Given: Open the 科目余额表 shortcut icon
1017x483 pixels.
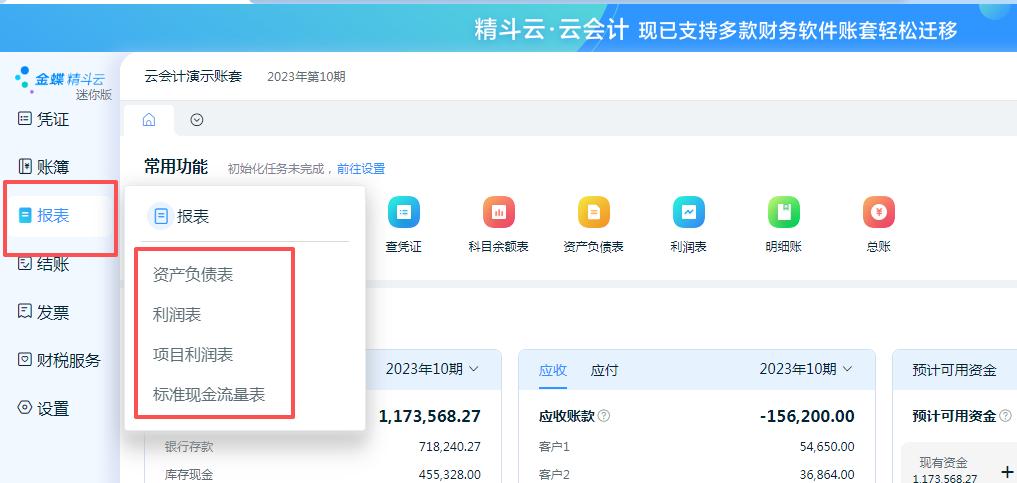Looking at the screenshot, I should pyautogui.click(x=498, y=213).
